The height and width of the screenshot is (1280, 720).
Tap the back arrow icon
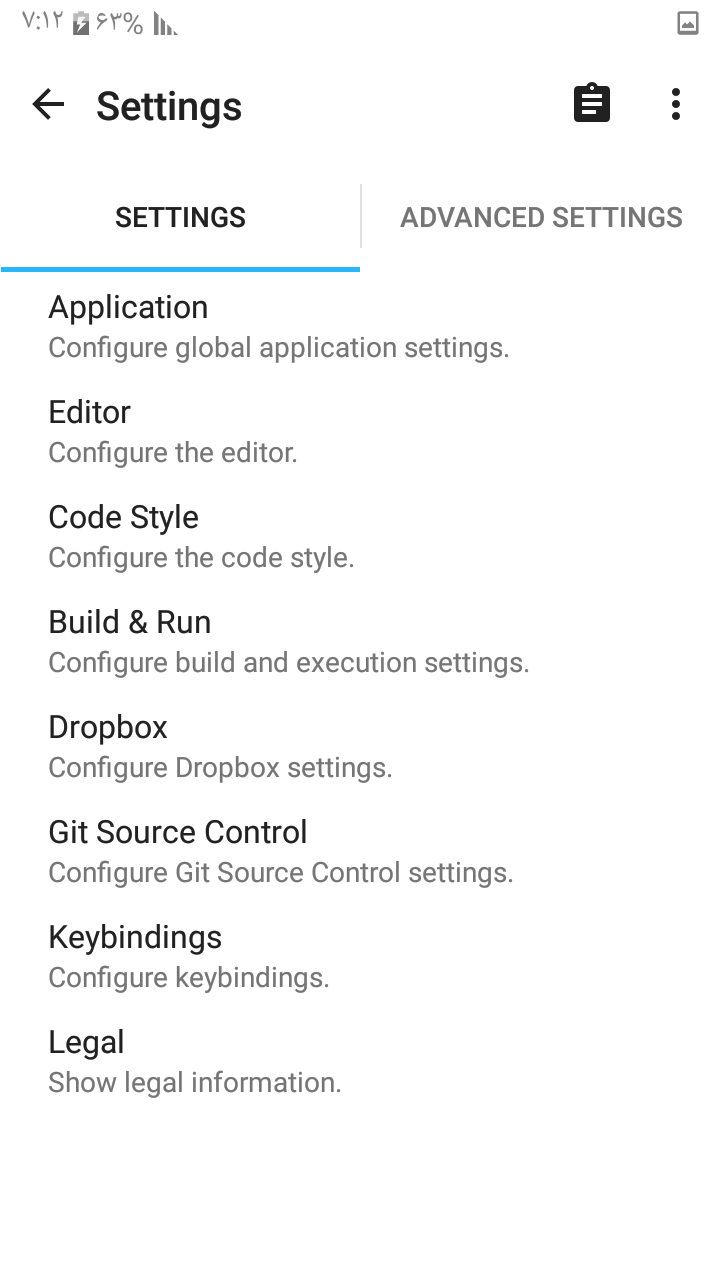(x=48, y=104)
